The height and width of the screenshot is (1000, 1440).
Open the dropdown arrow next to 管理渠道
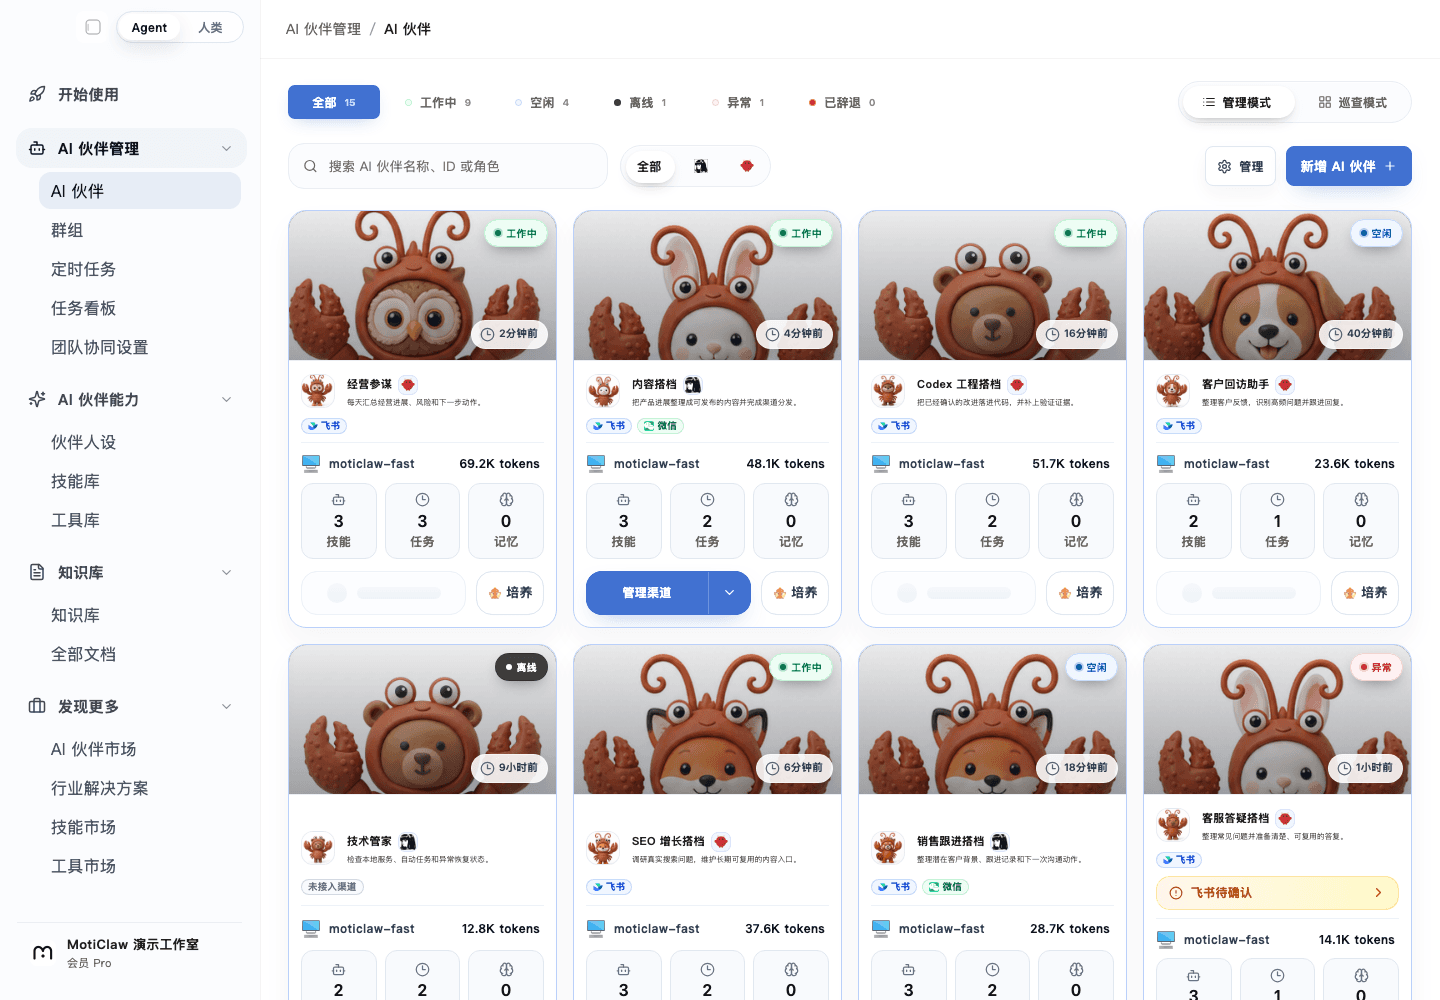click(730, 593)
